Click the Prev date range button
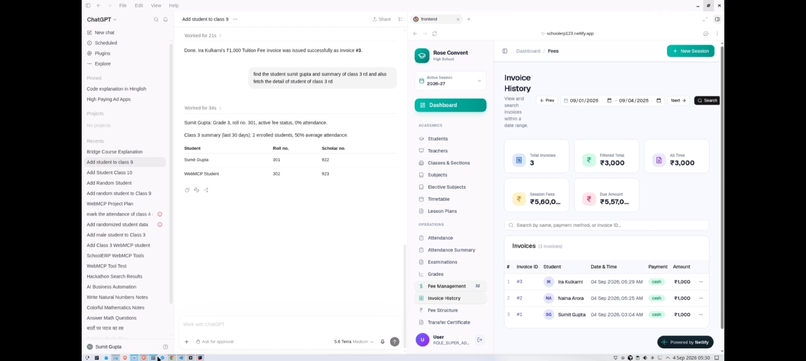The image size is (806, 361). 547,100
